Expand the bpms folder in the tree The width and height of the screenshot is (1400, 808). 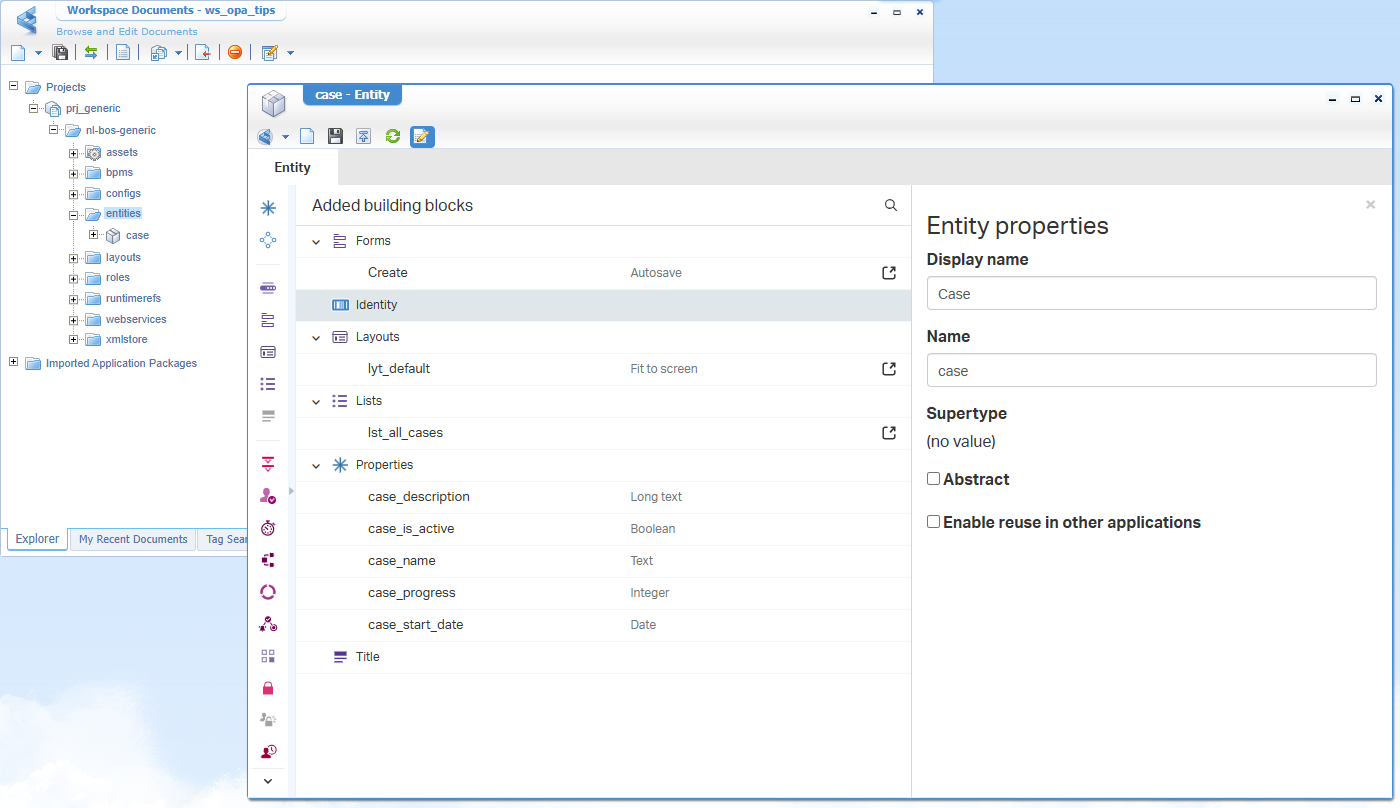click(x=73, y=173)
